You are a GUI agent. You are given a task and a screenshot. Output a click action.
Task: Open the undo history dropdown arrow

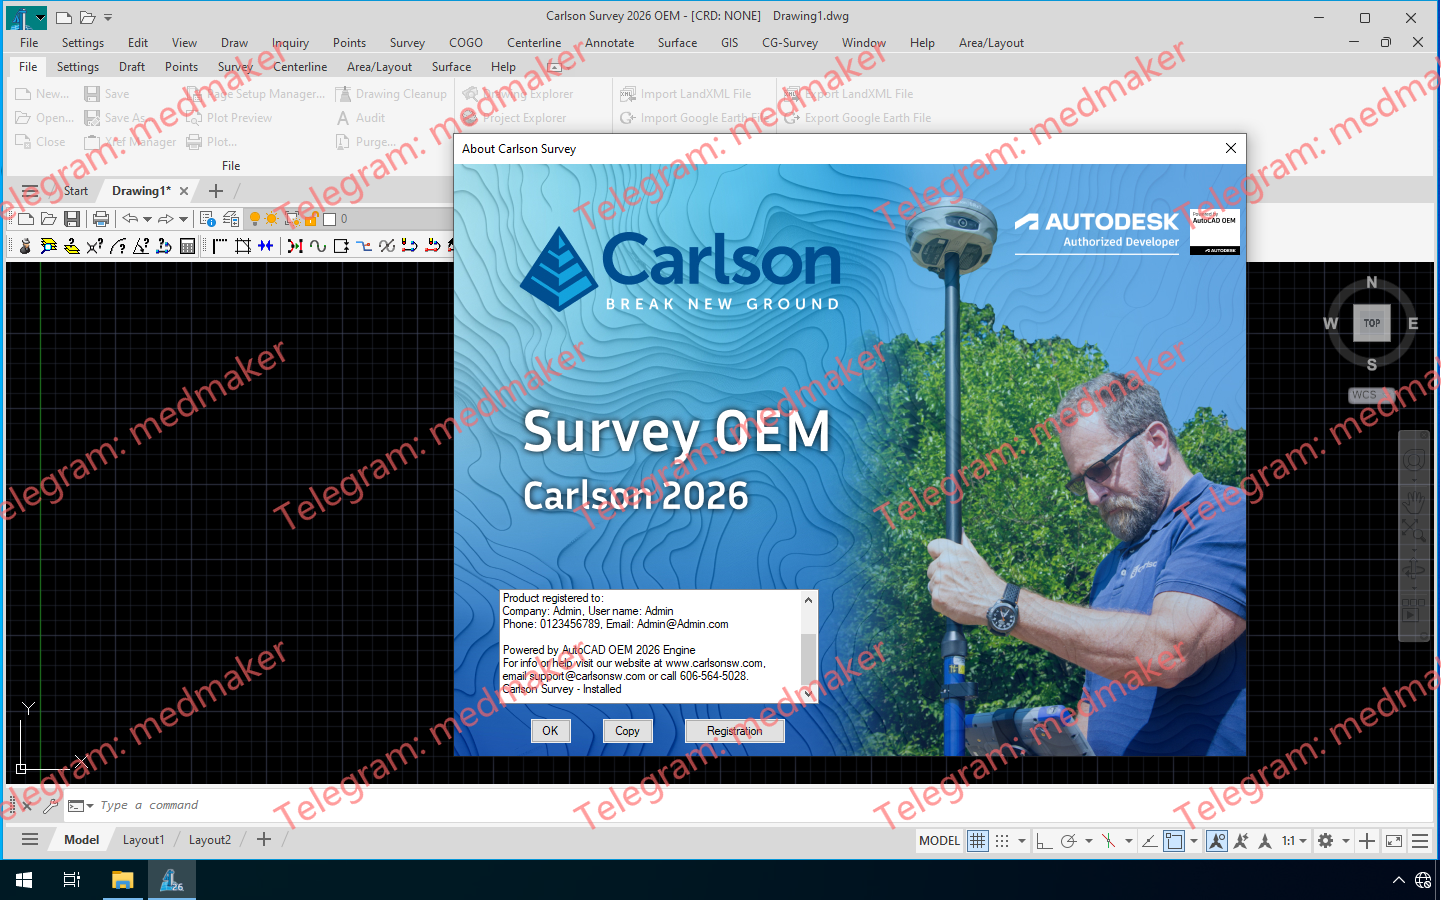146,218
